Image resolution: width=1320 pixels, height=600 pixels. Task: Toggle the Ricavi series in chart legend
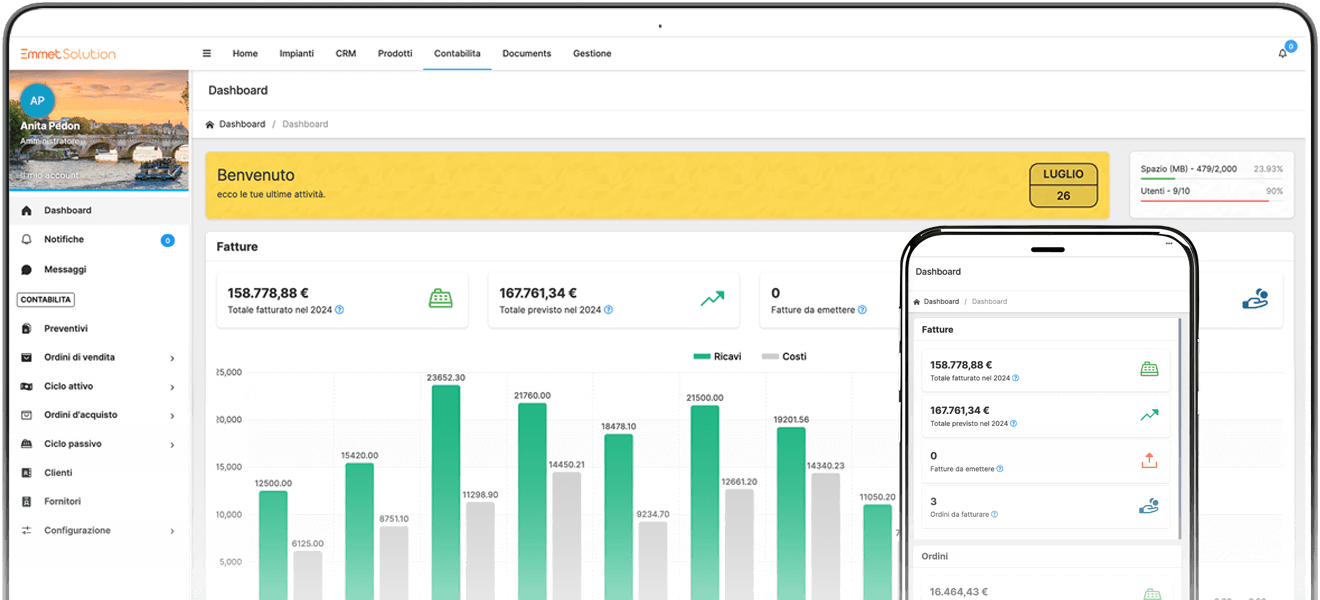pyautogui.click(x=717, y=357)
